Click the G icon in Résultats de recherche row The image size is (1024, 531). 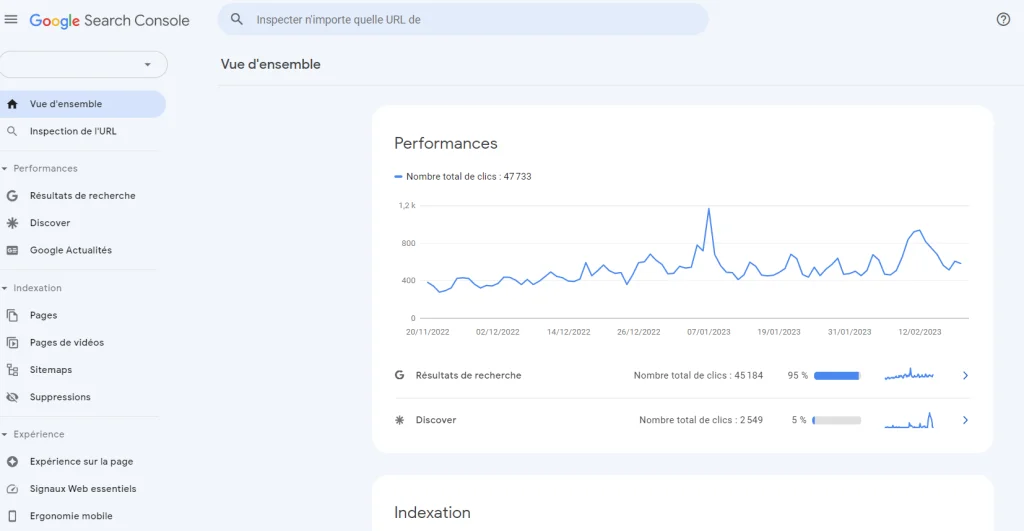399,376
